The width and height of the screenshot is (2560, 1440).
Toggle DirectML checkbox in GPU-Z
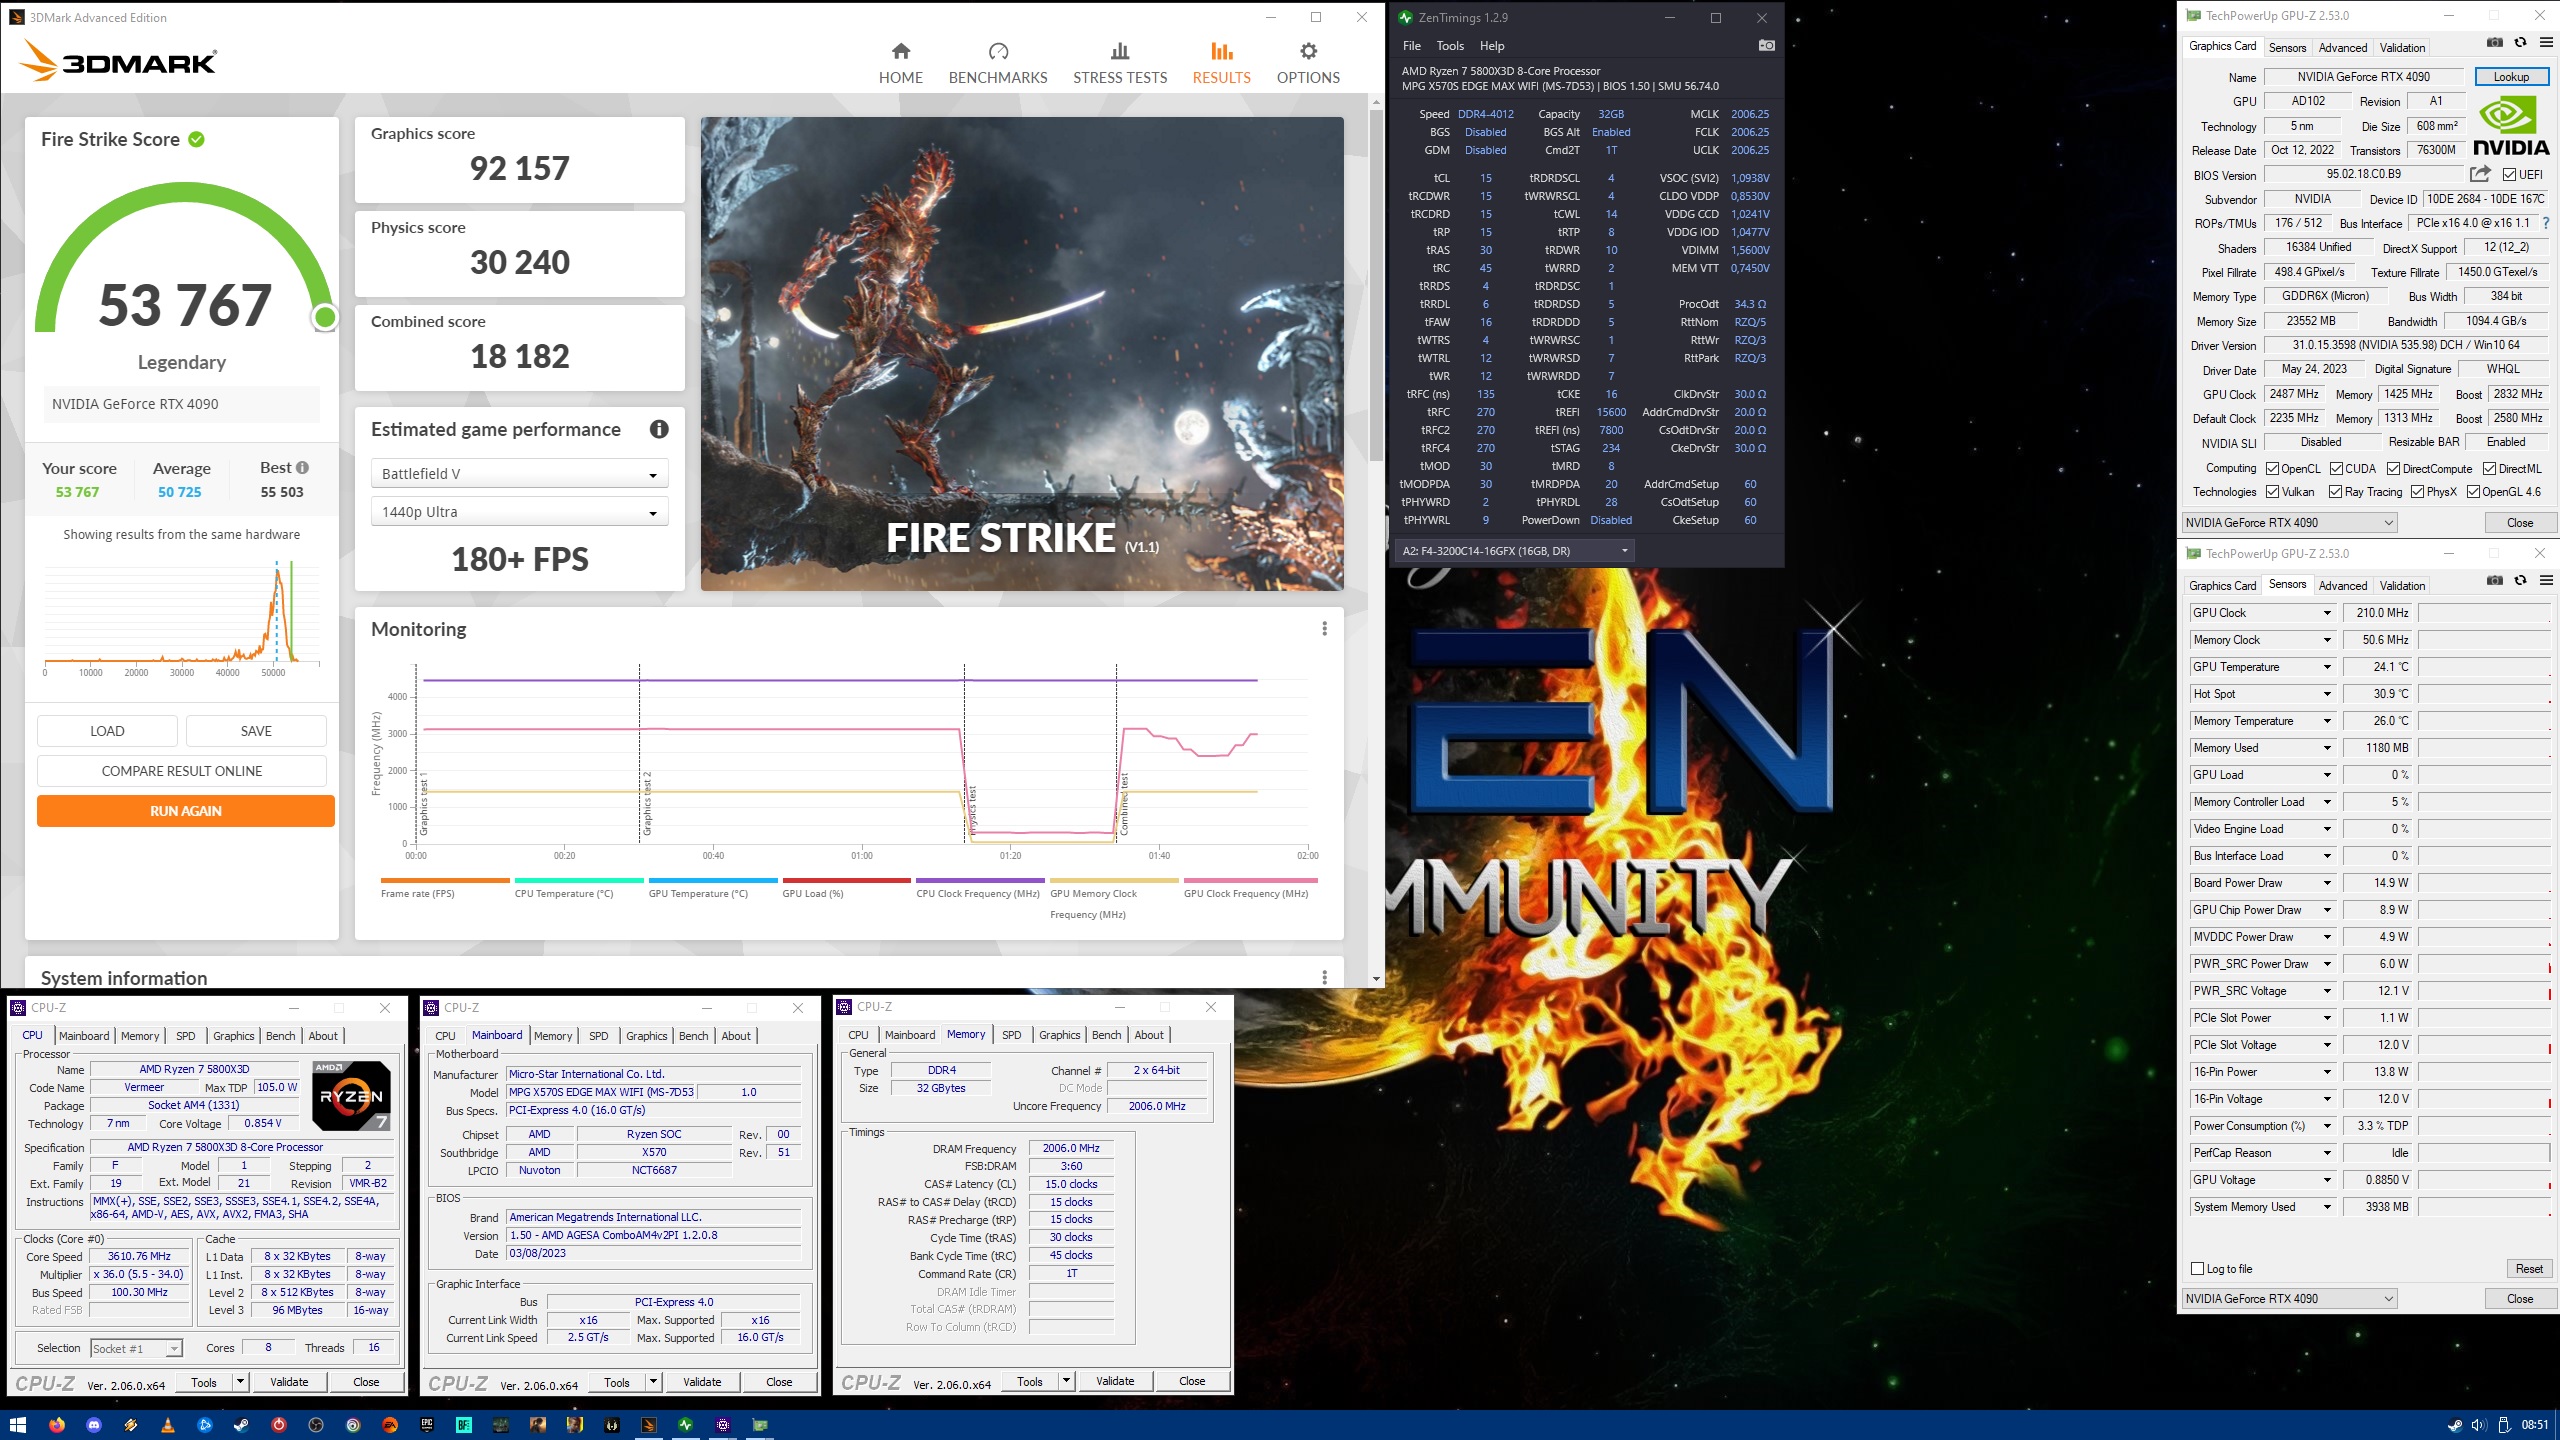pyautogui.click(x=2489, y=469)
